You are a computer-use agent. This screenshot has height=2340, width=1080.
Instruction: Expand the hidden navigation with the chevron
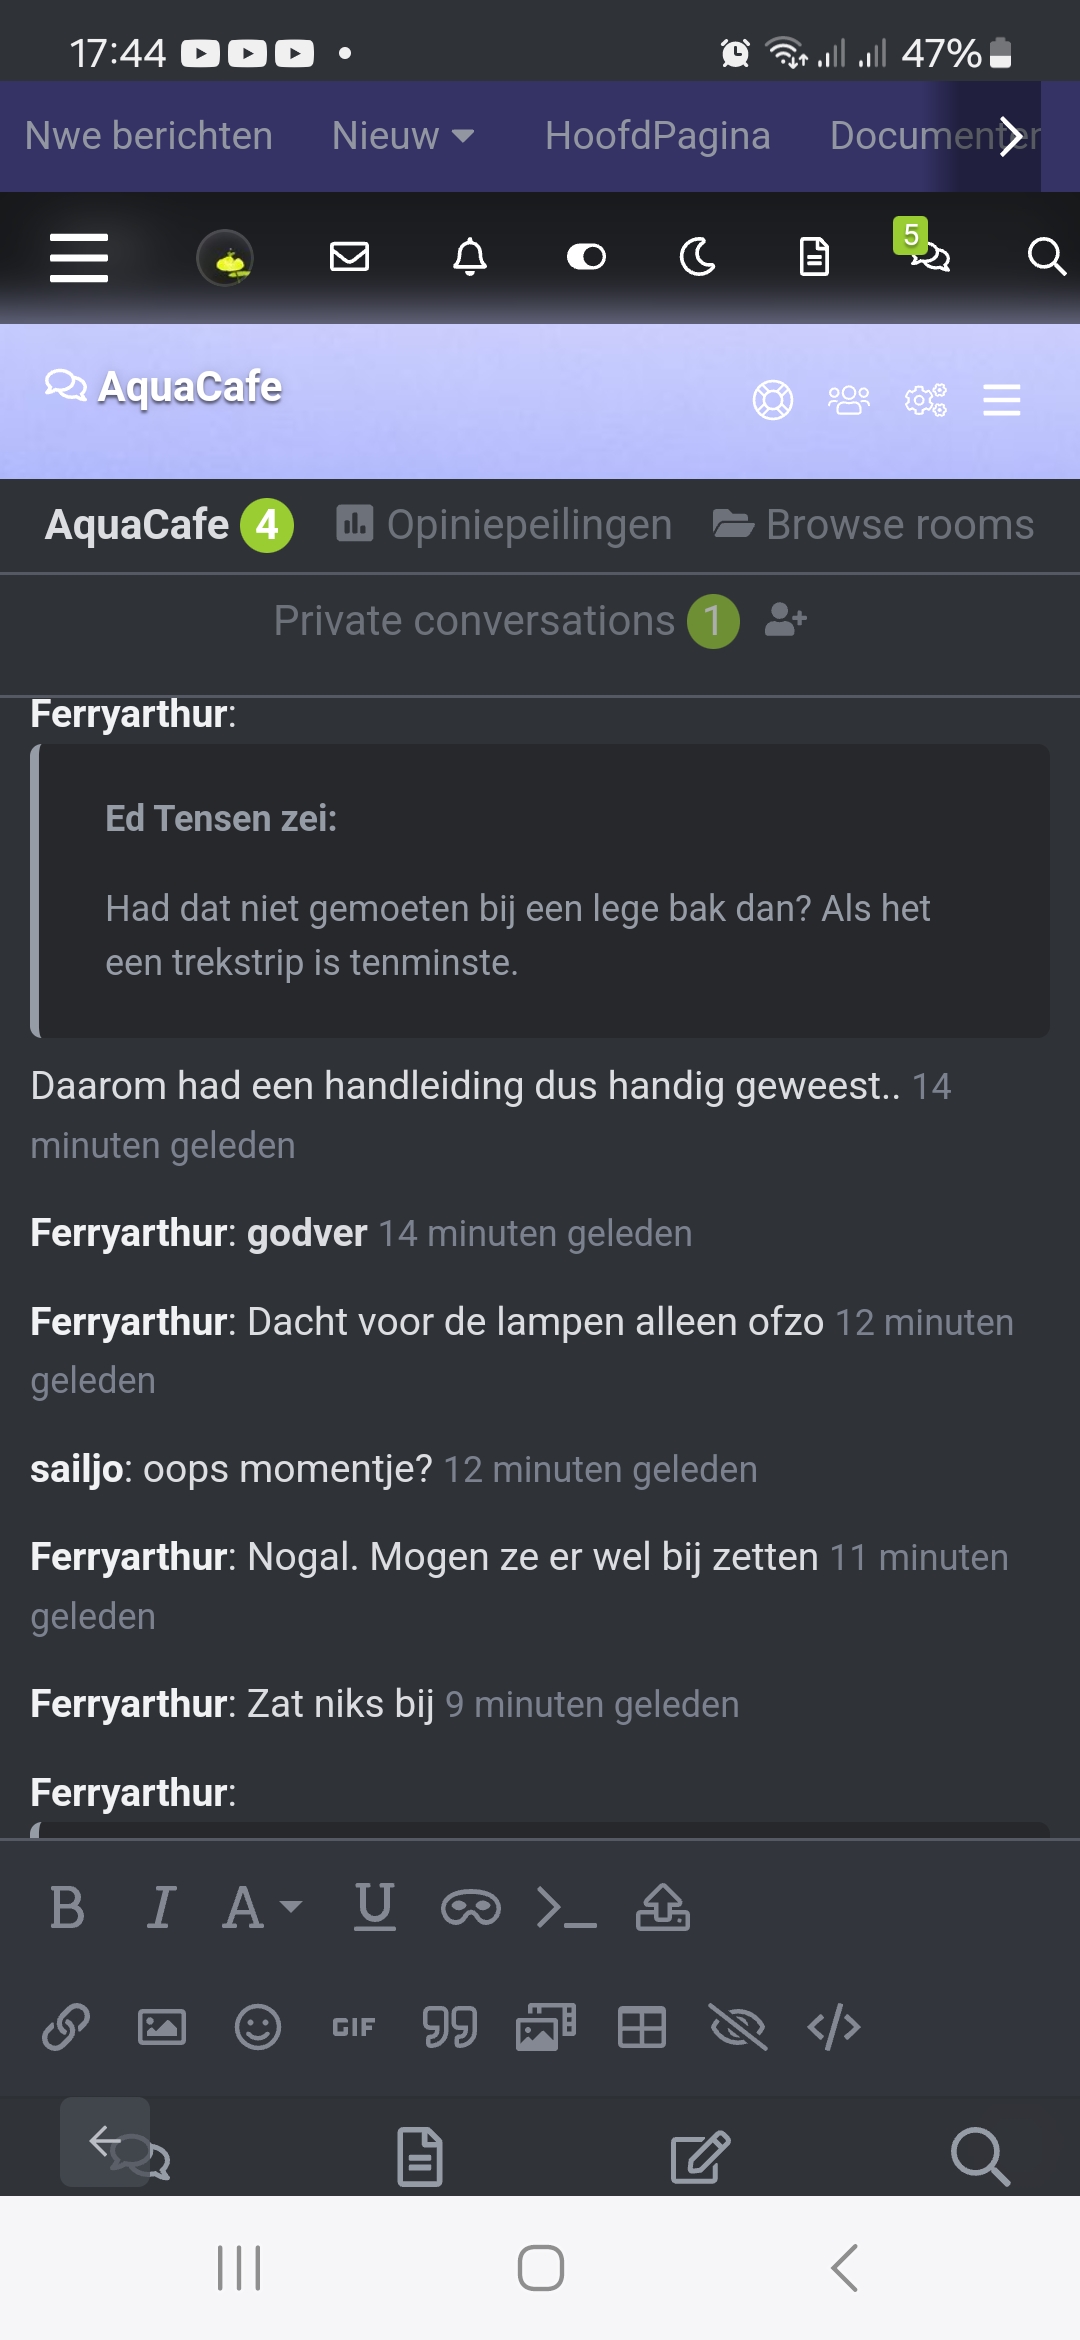point(1013,136)
